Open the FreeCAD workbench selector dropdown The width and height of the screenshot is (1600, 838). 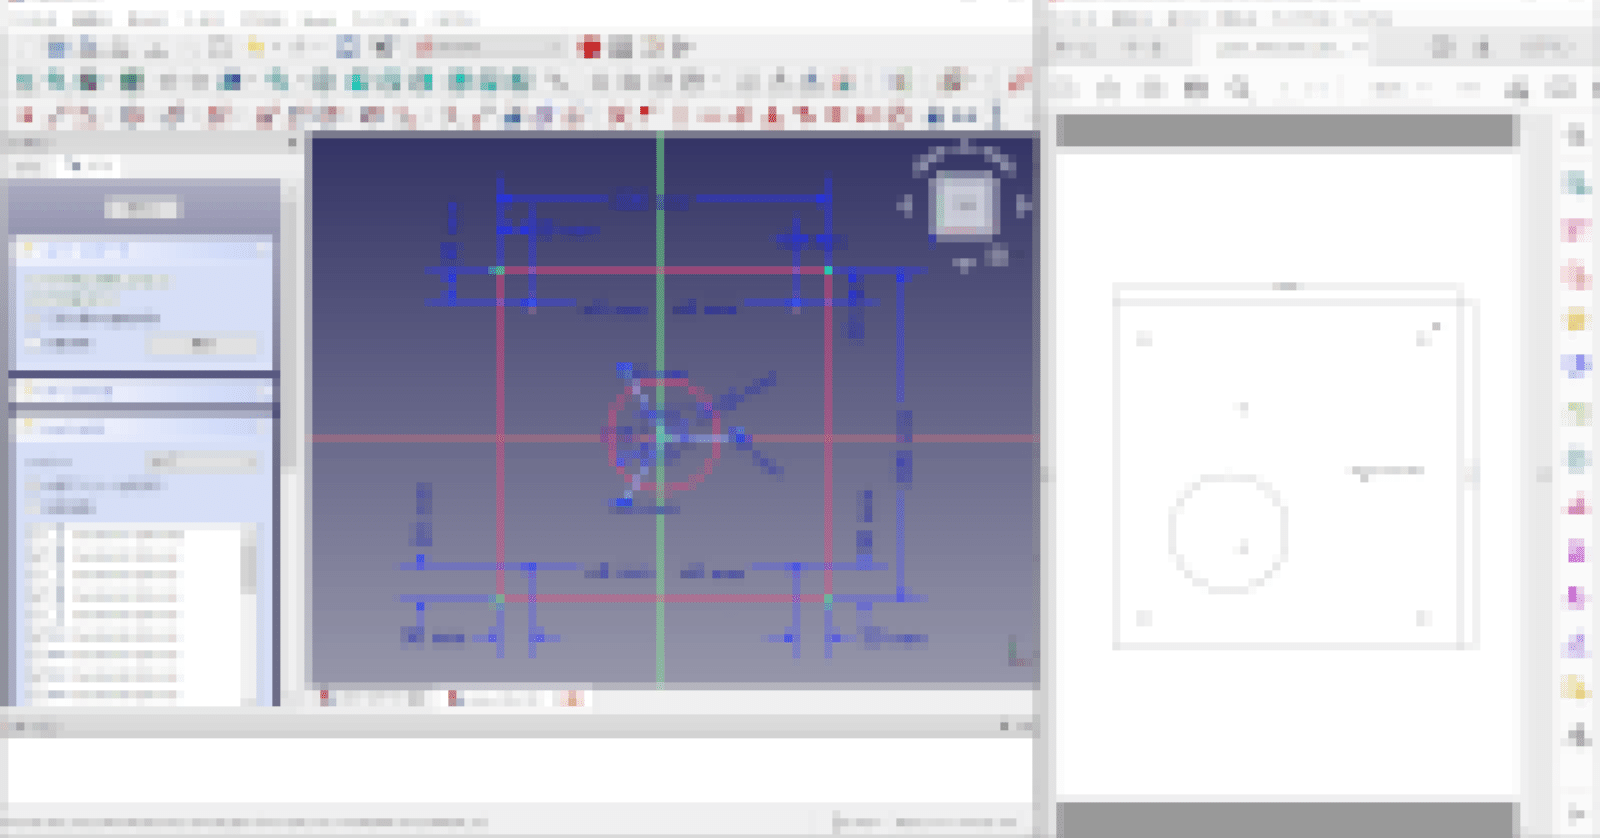(x=490, y=46)
